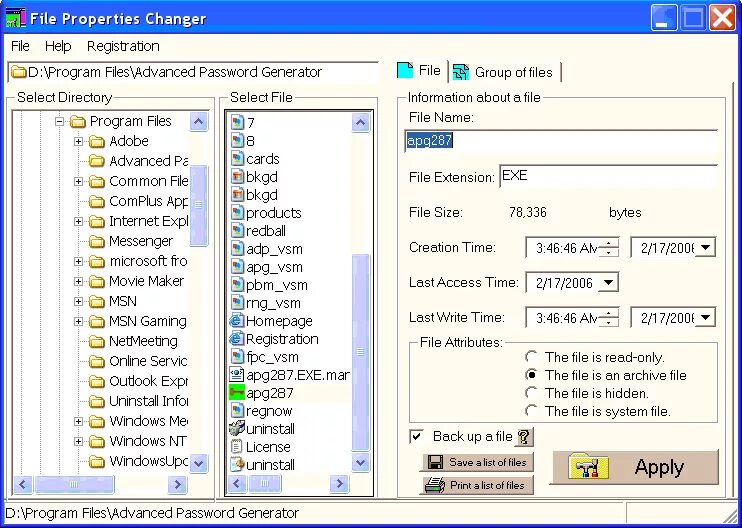
Task: Click the folder icon in the path bar
Action: 18,72
